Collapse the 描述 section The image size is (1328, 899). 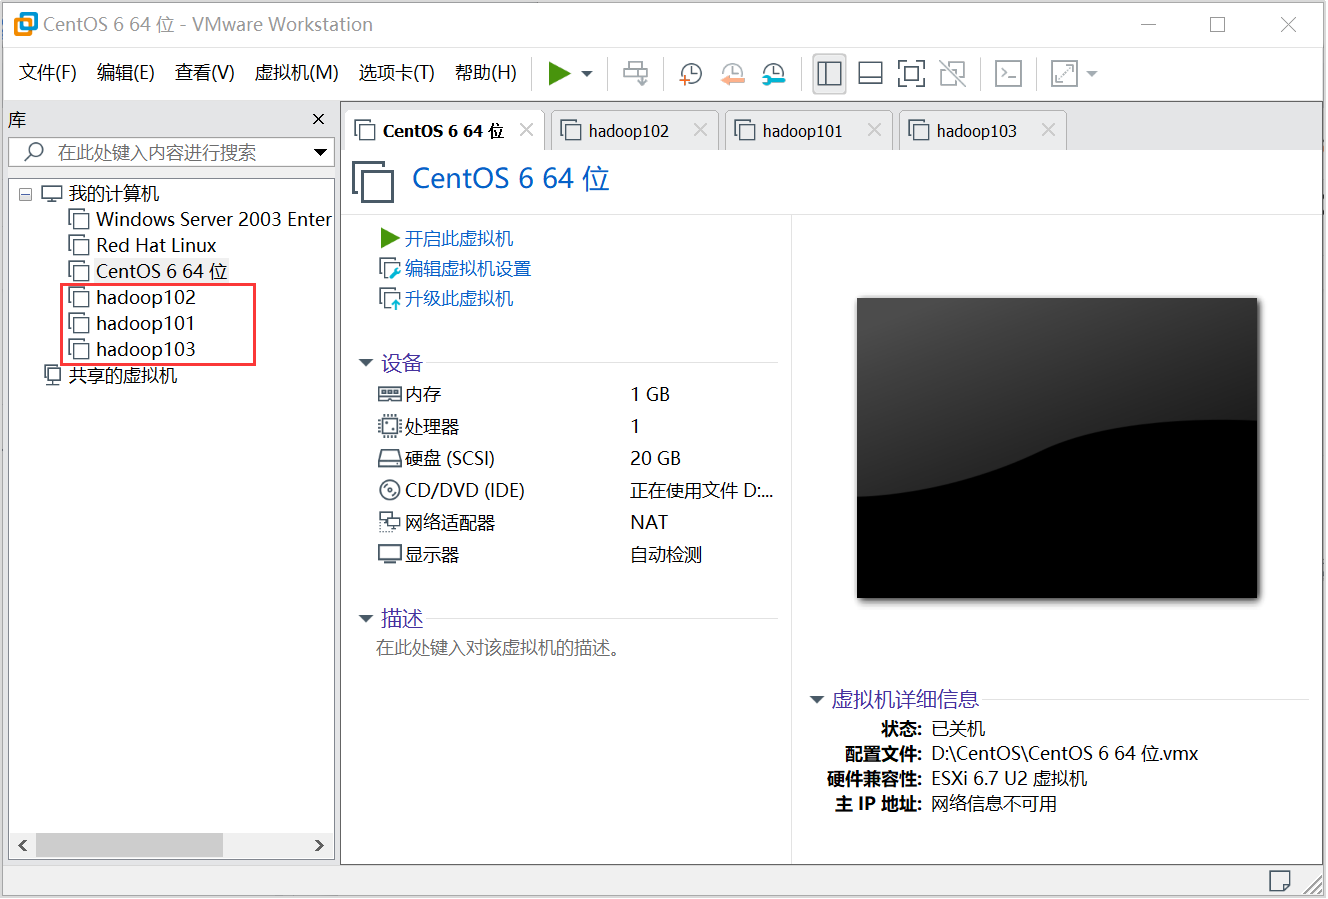[366, 619]
